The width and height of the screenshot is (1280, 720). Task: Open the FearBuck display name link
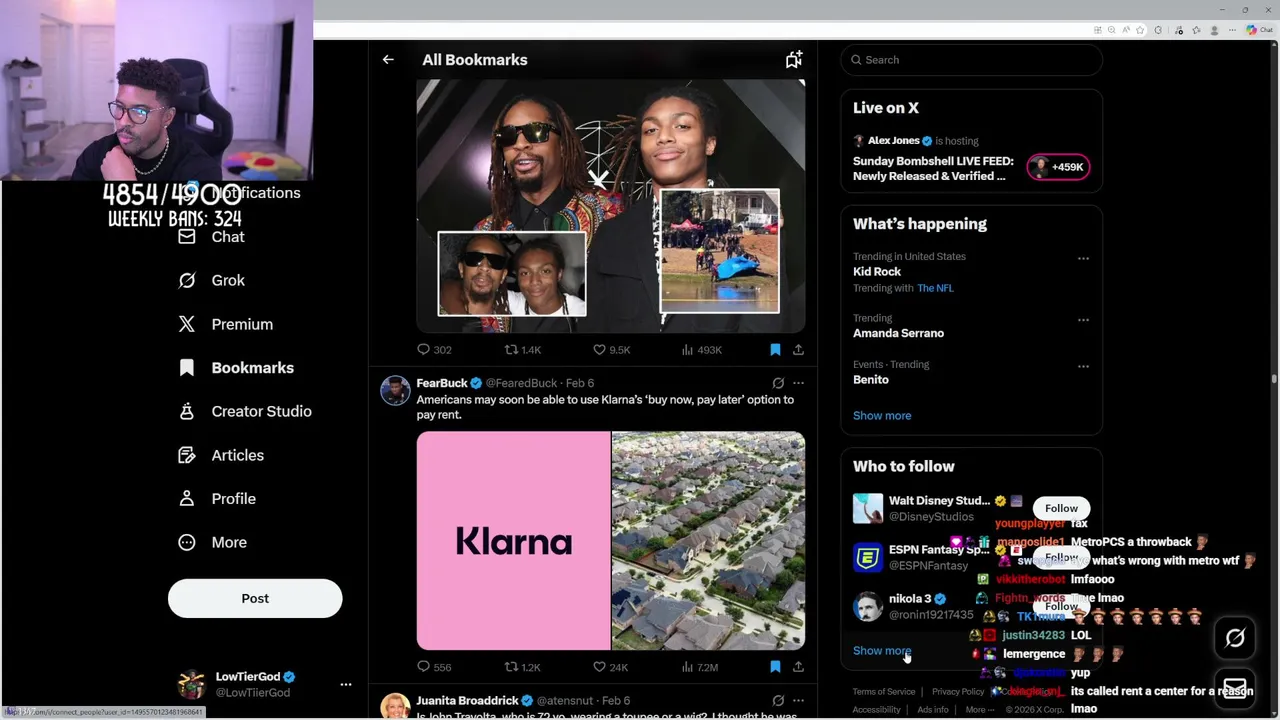point(442,383)
